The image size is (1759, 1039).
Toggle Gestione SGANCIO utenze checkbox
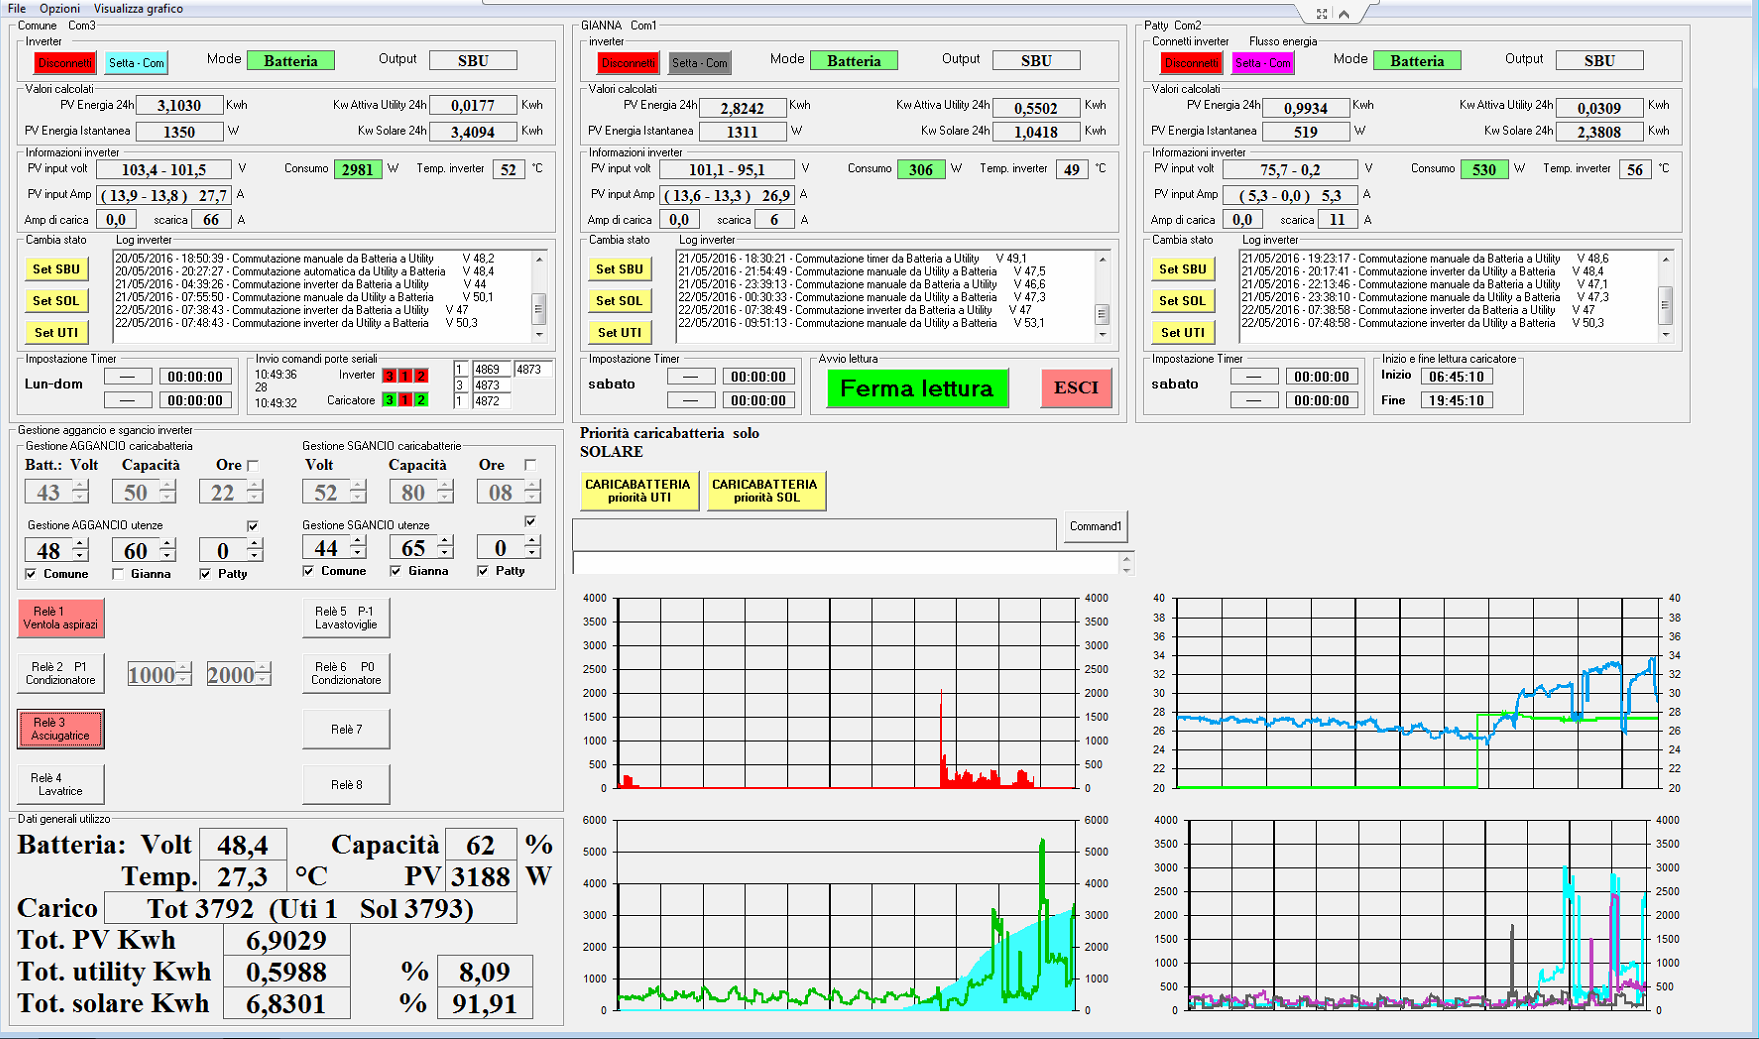pos(530,521)
